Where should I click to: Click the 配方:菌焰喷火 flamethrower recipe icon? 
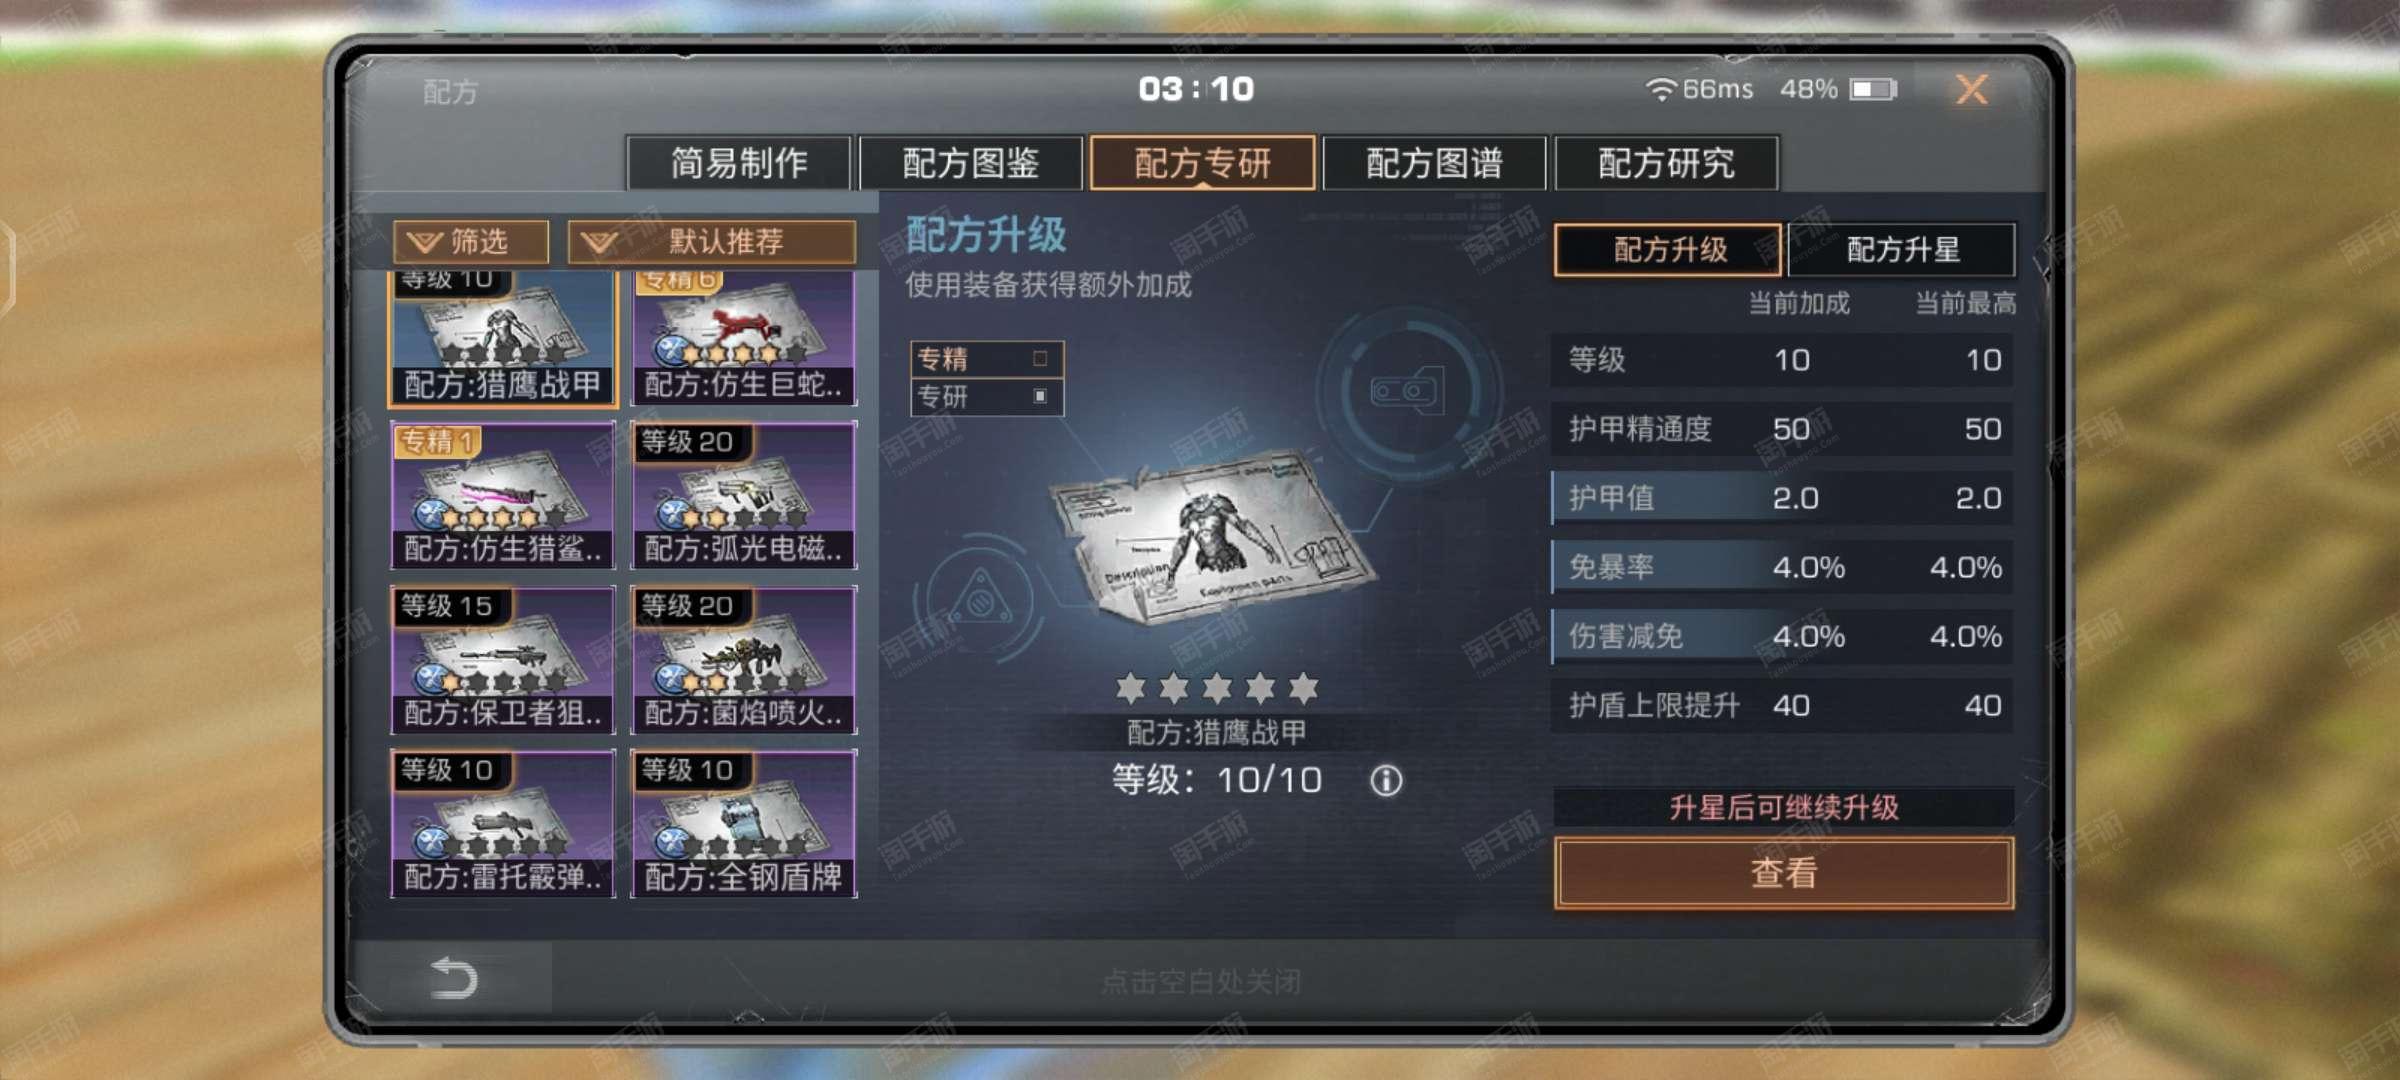tap(744, 659)
